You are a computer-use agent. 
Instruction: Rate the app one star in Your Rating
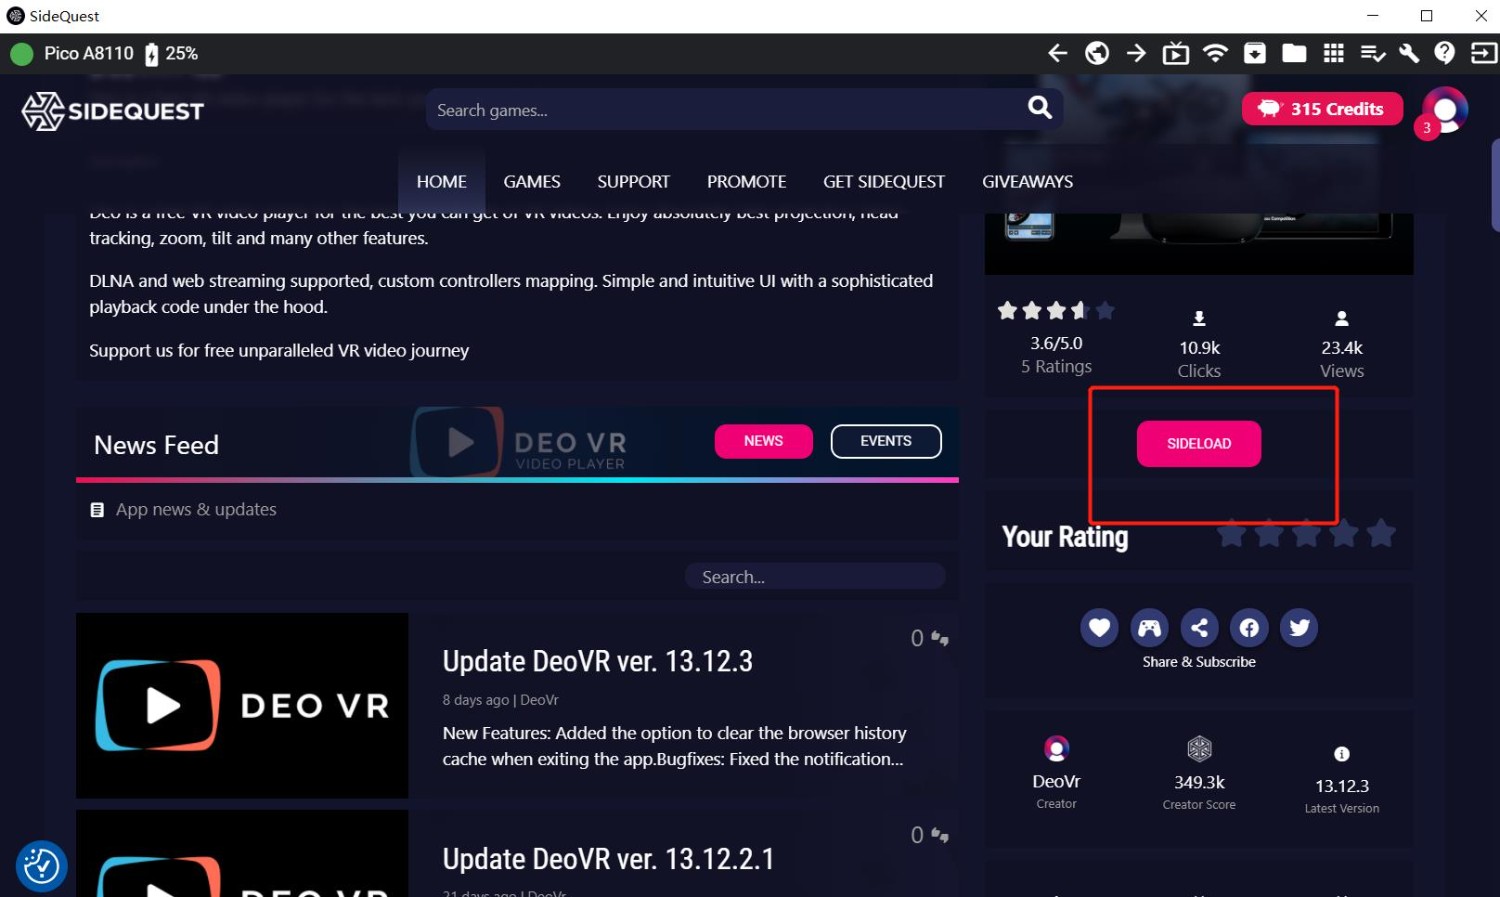pos(1231,533)
